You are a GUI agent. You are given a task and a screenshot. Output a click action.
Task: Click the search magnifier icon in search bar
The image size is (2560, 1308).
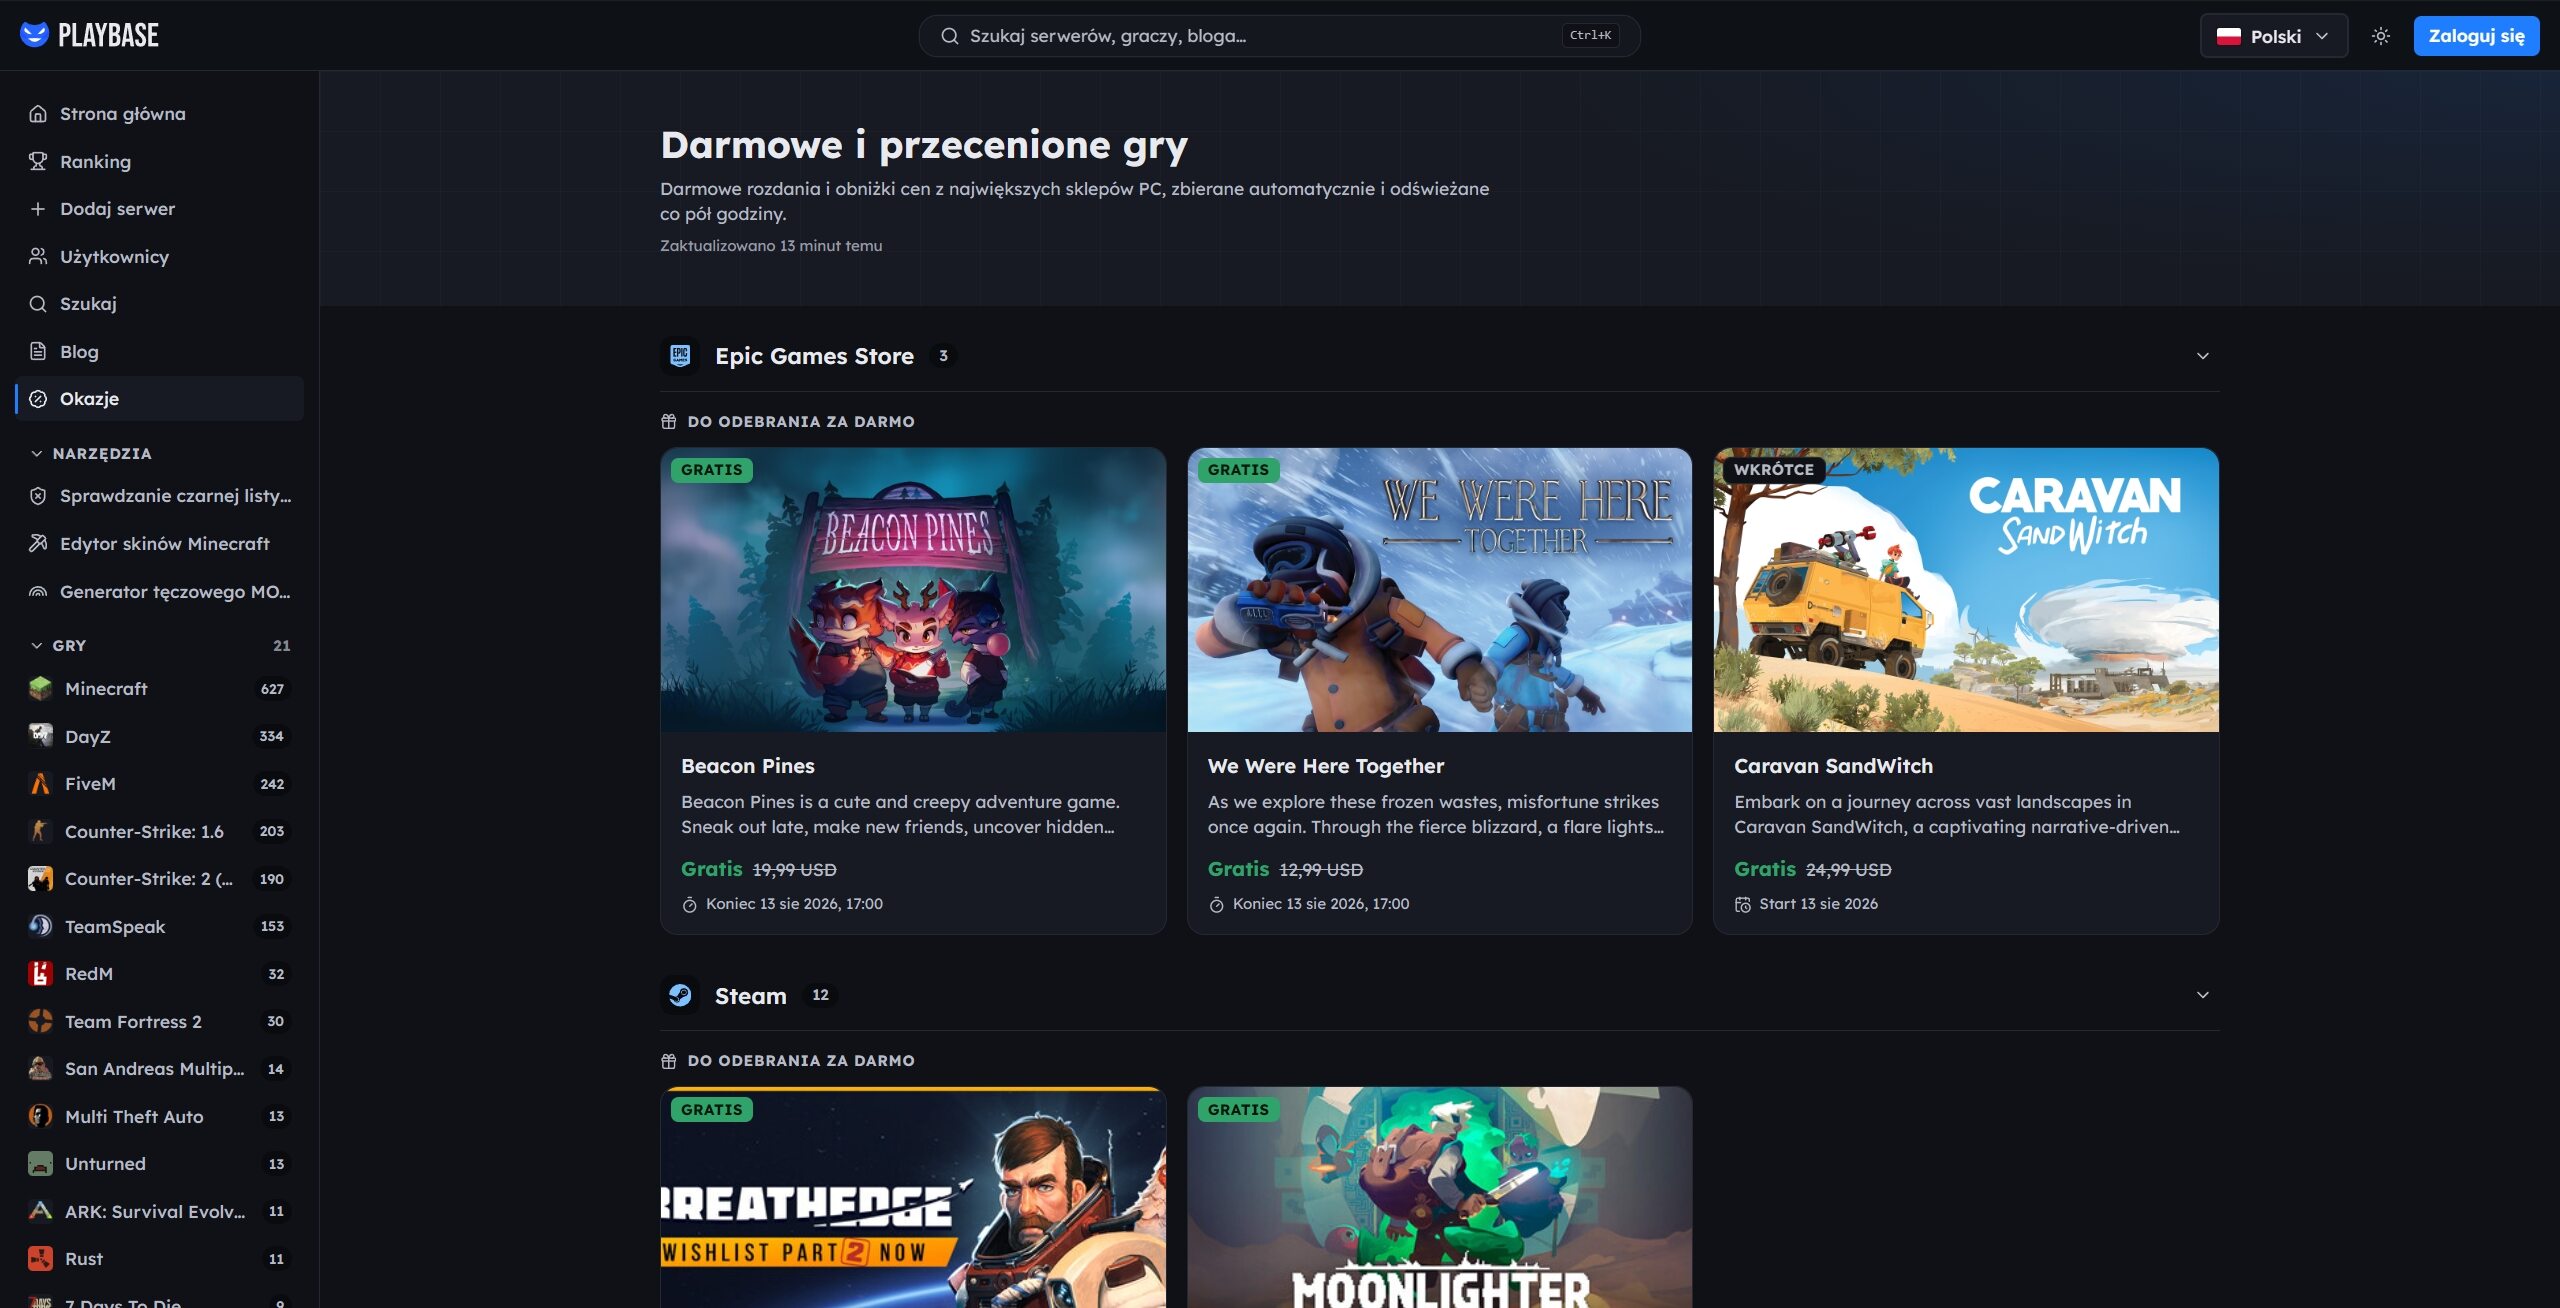[x=949, y=36]
